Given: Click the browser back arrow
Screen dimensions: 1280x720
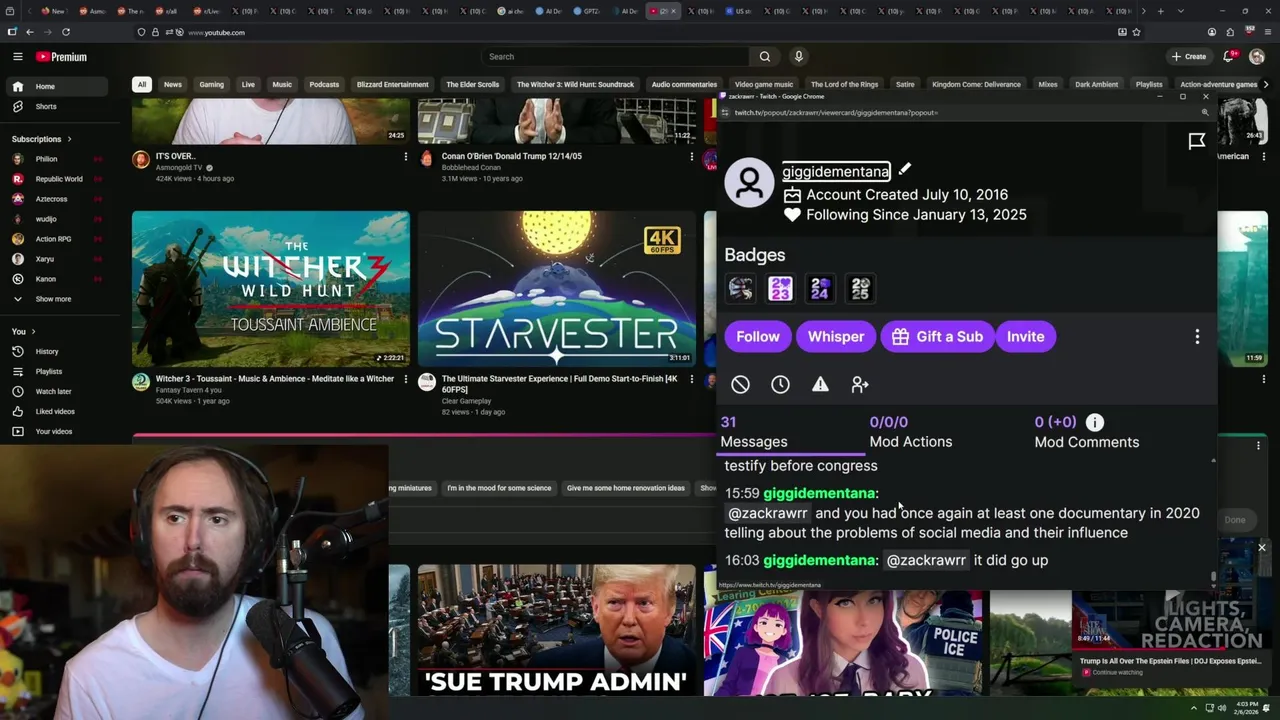Looking at the screenshot, I should tap(30, 32).
